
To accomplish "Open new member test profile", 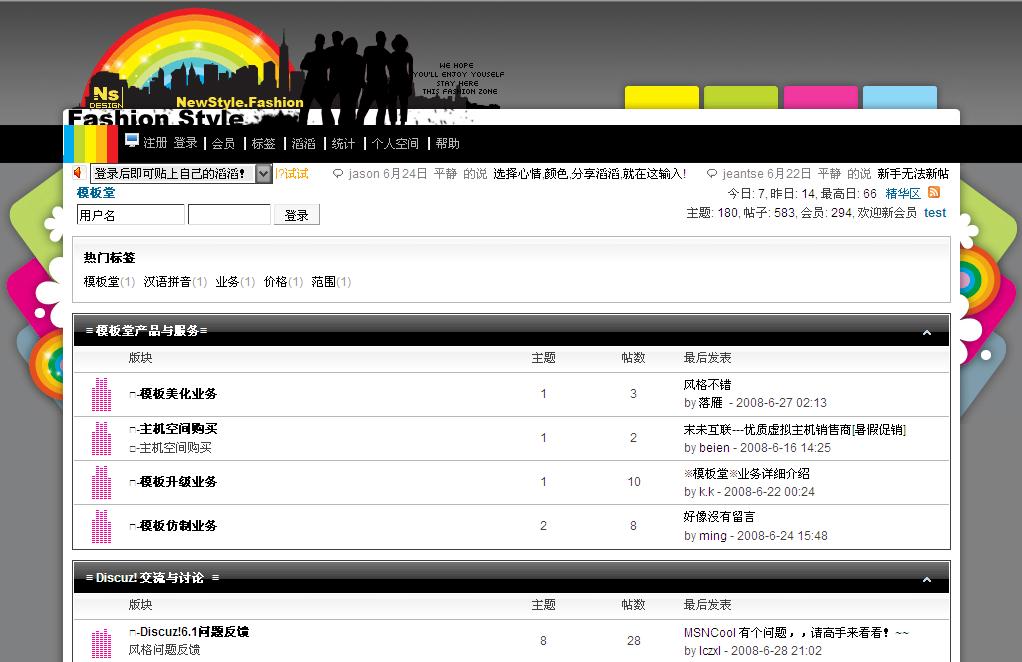I will pyautogui.click(x=935, y=213).
